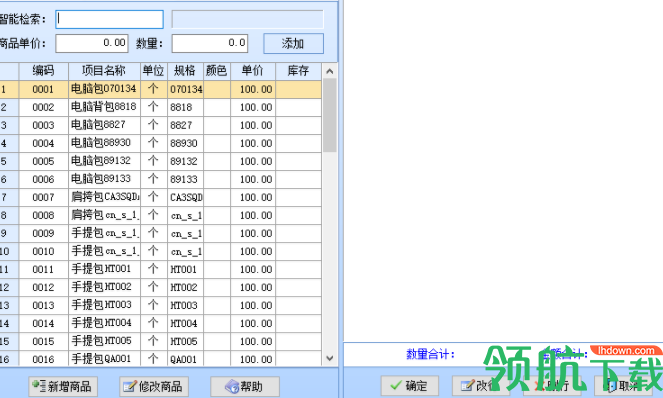Select row 肩挎包CA3SQD
Screen dimensions: 663x398
point(161,198)
